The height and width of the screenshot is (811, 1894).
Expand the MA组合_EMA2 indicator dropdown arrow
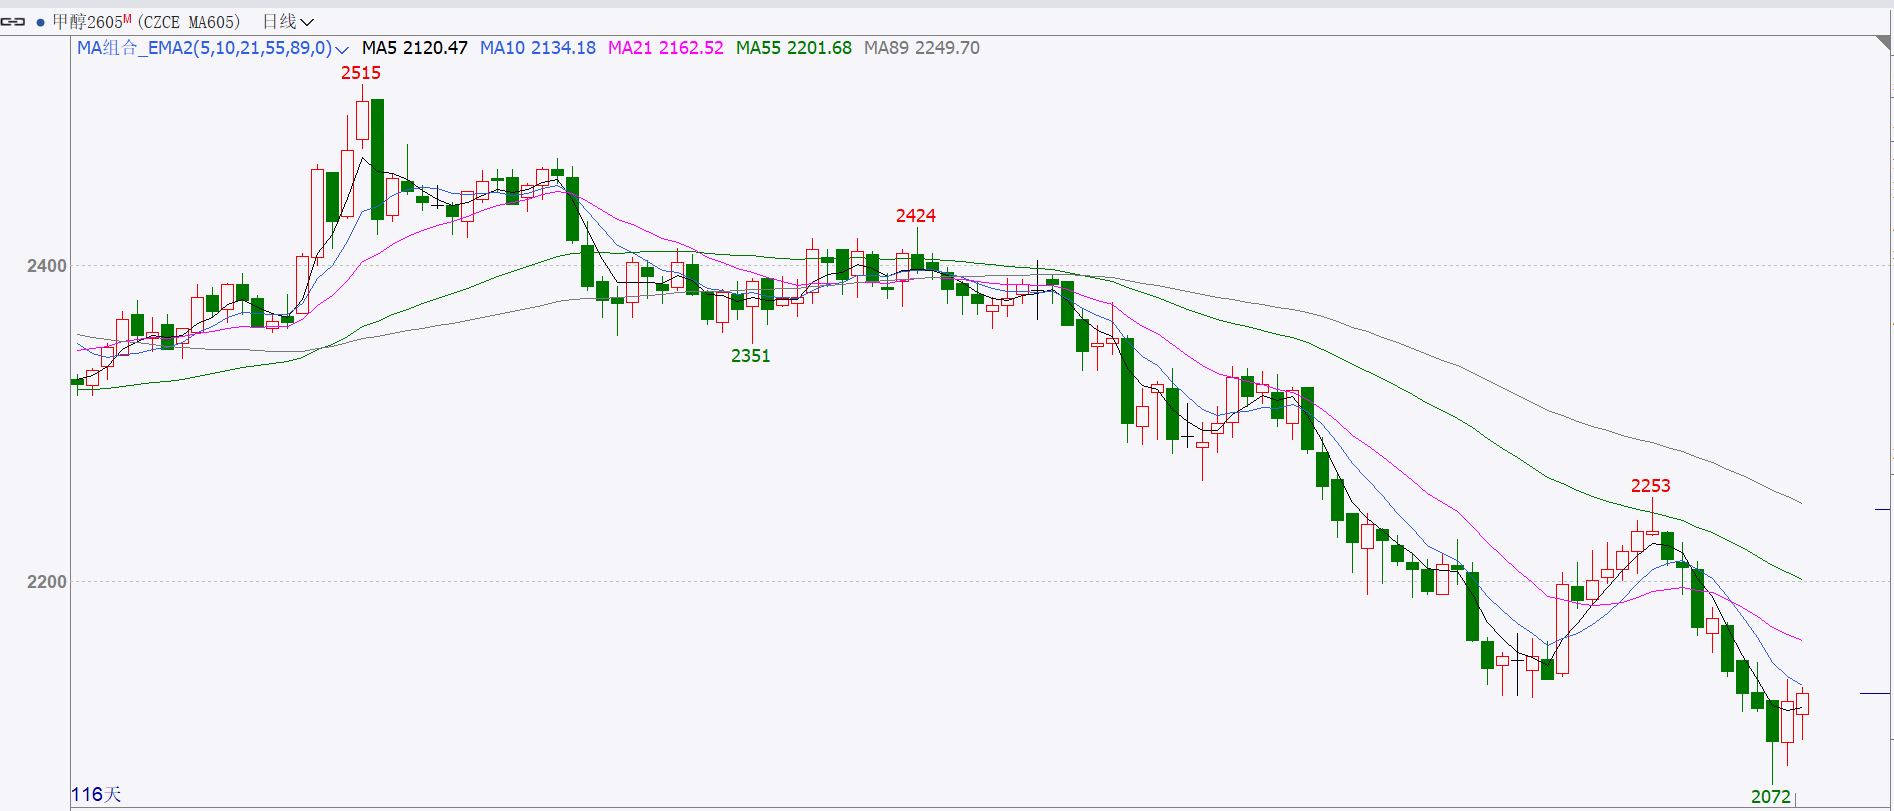342,49
